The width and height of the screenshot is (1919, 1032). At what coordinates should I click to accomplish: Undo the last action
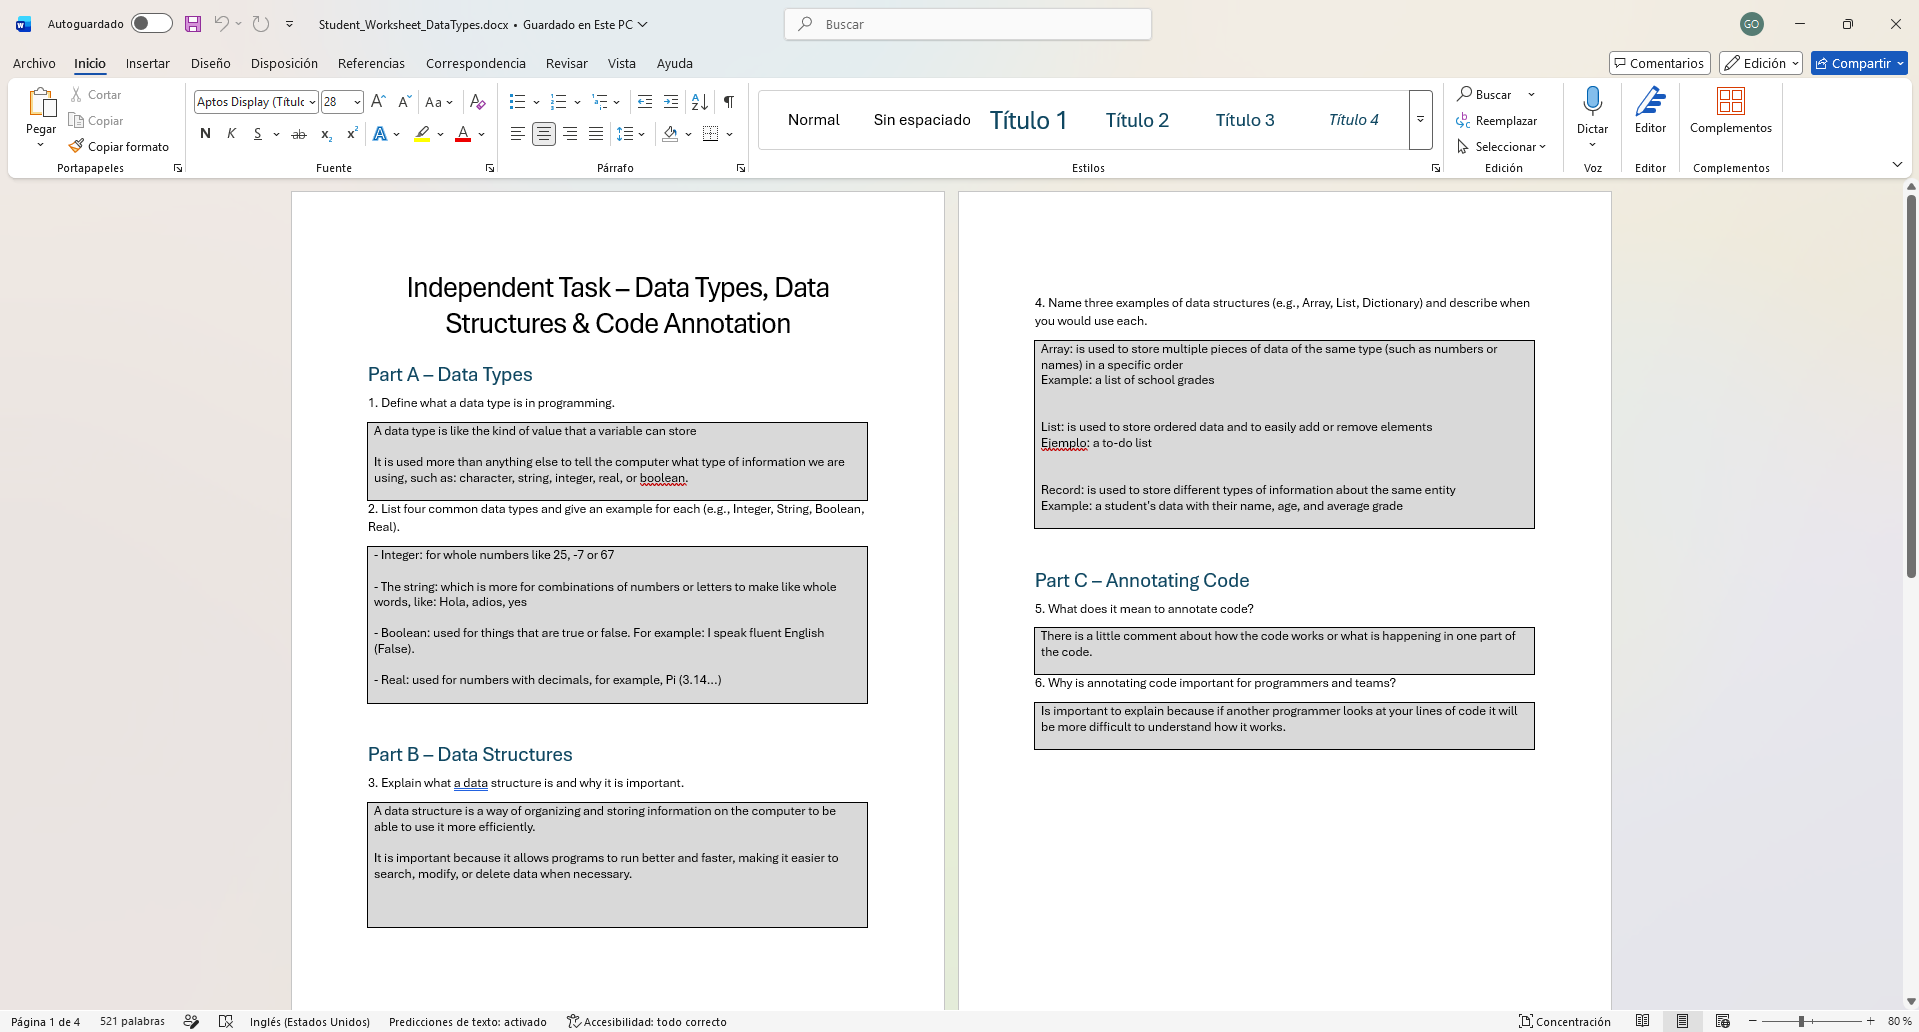221,24
